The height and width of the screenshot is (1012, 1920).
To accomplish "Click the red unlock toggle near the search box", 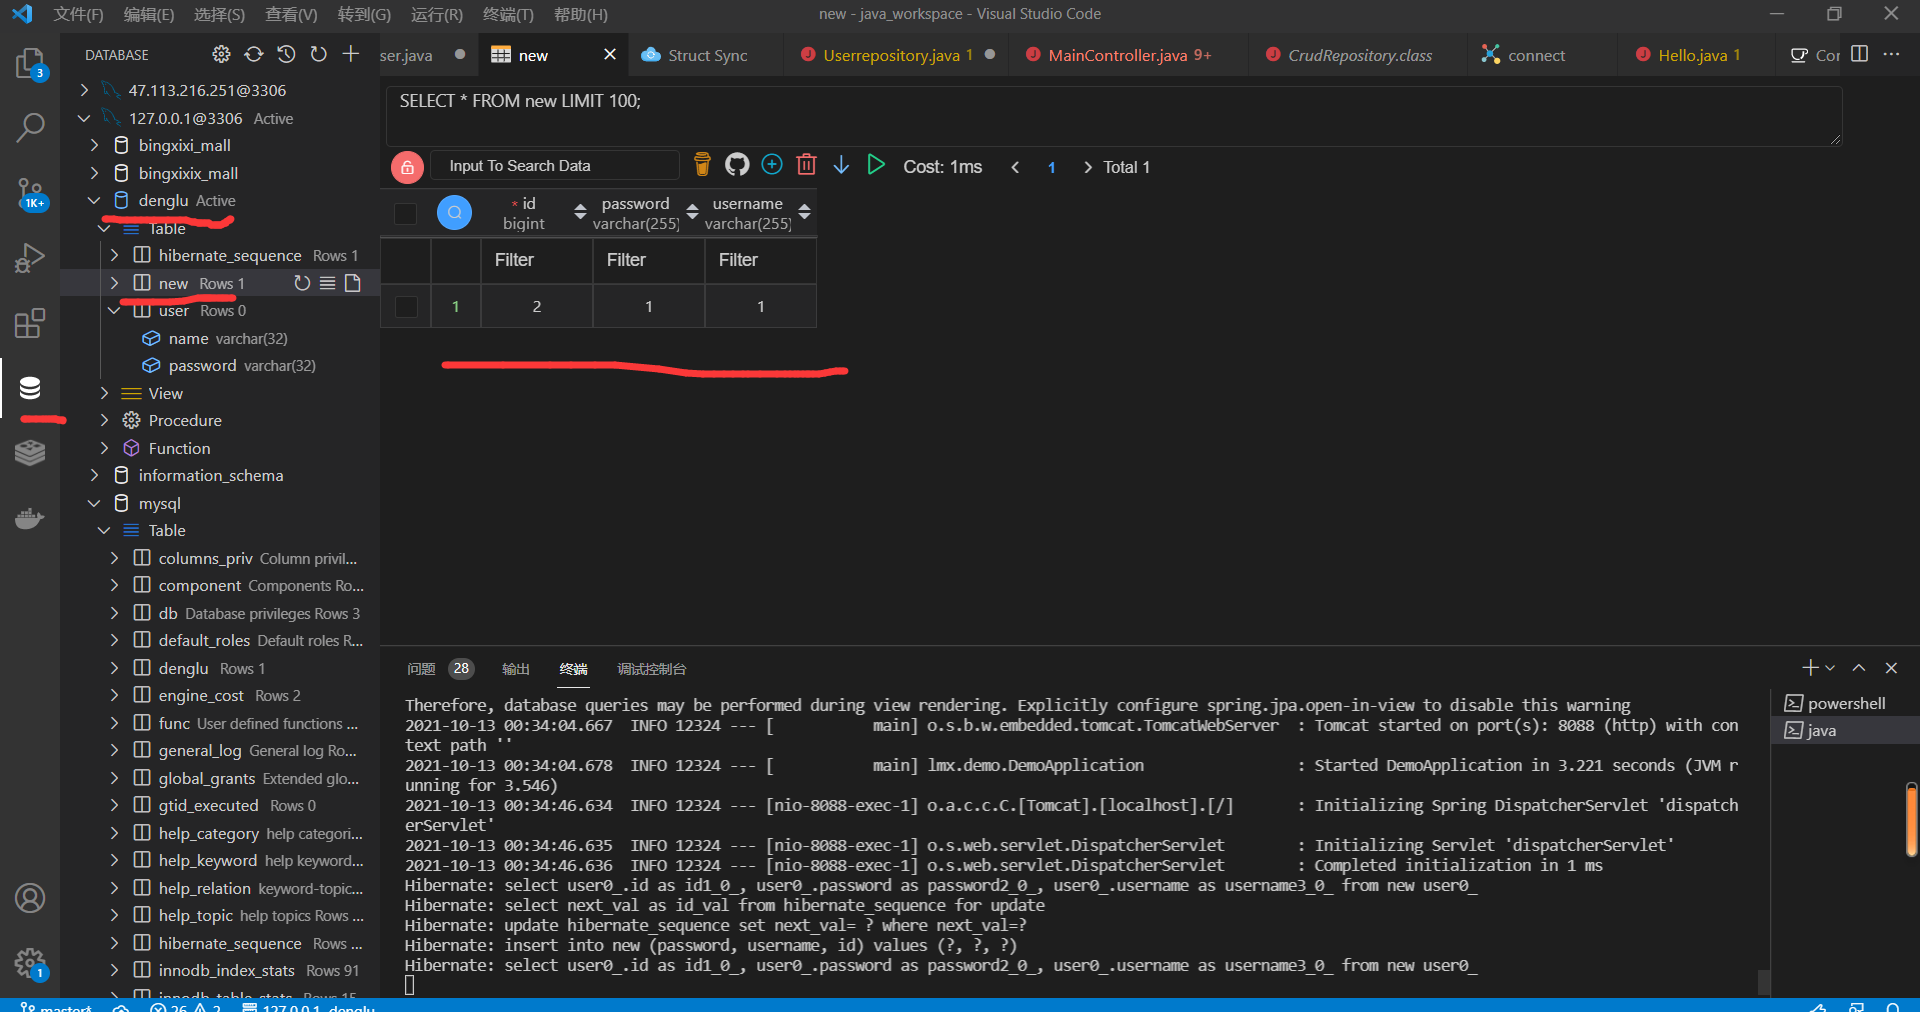I will click(406, 166).
